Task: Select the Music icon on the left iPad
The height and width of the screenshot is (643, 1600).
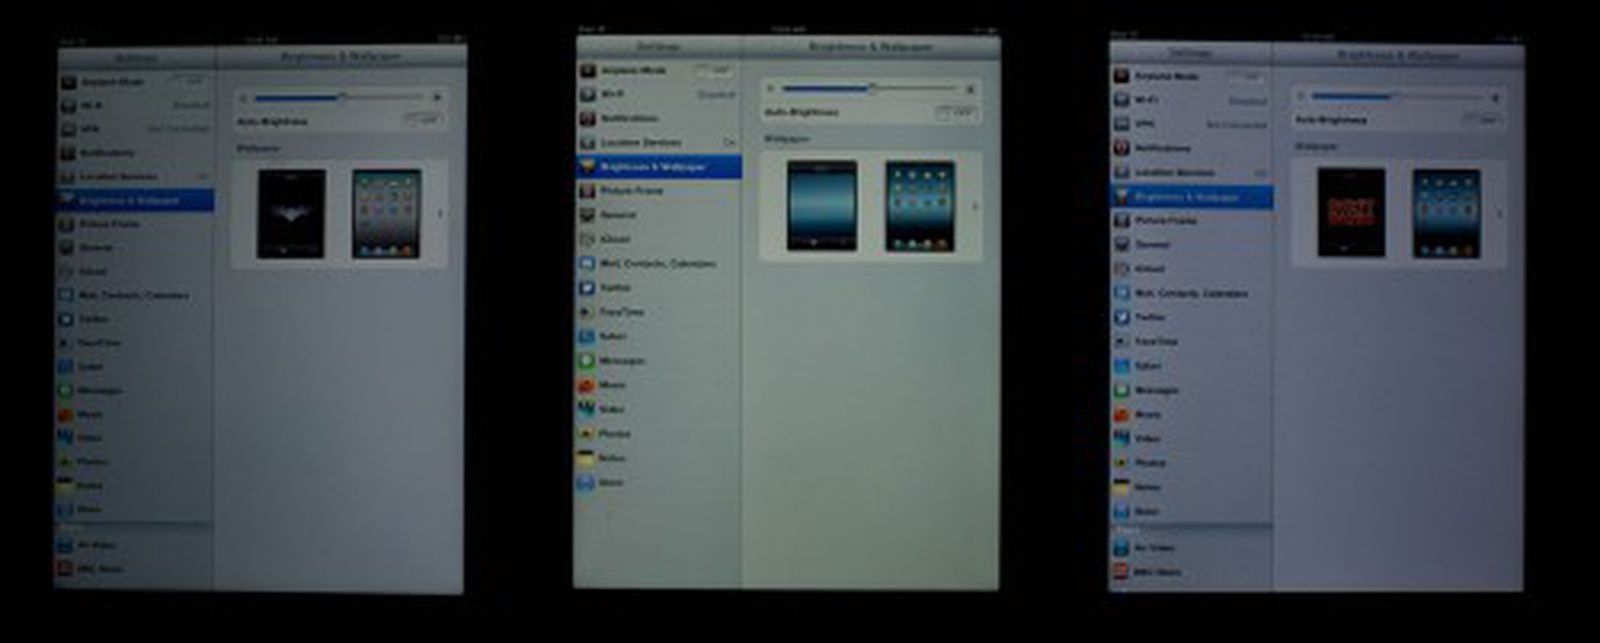Action: coord(66,414)
